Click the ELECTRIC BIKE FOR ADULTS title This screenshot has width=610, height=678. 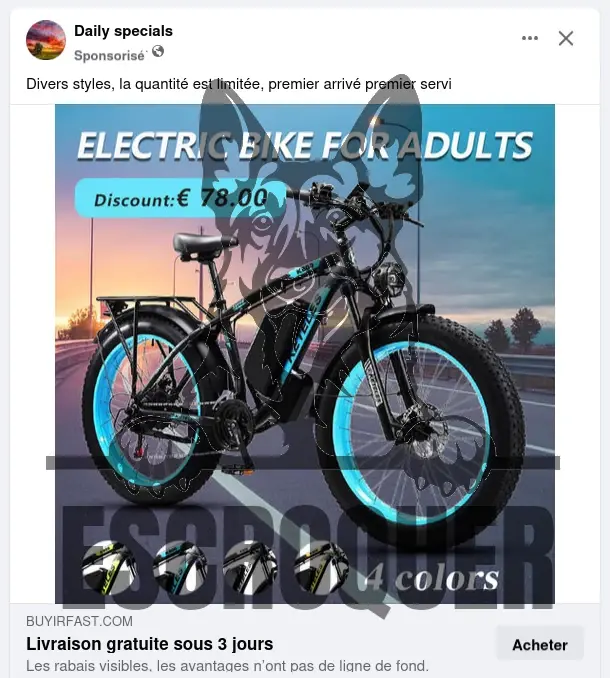point(305,146)
